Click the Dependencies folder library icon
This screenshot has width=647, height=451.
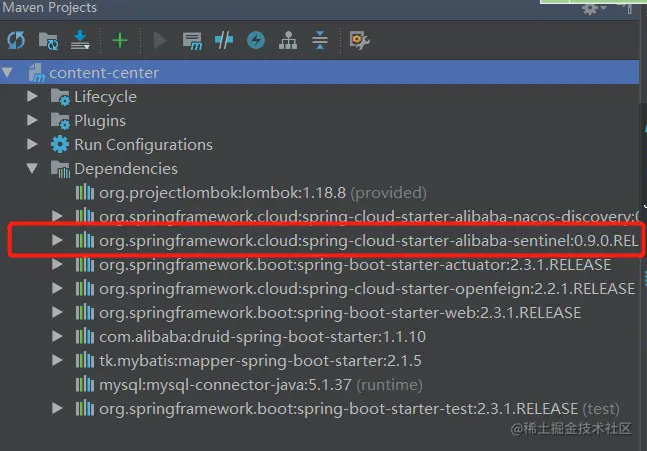tap(60, 169)
